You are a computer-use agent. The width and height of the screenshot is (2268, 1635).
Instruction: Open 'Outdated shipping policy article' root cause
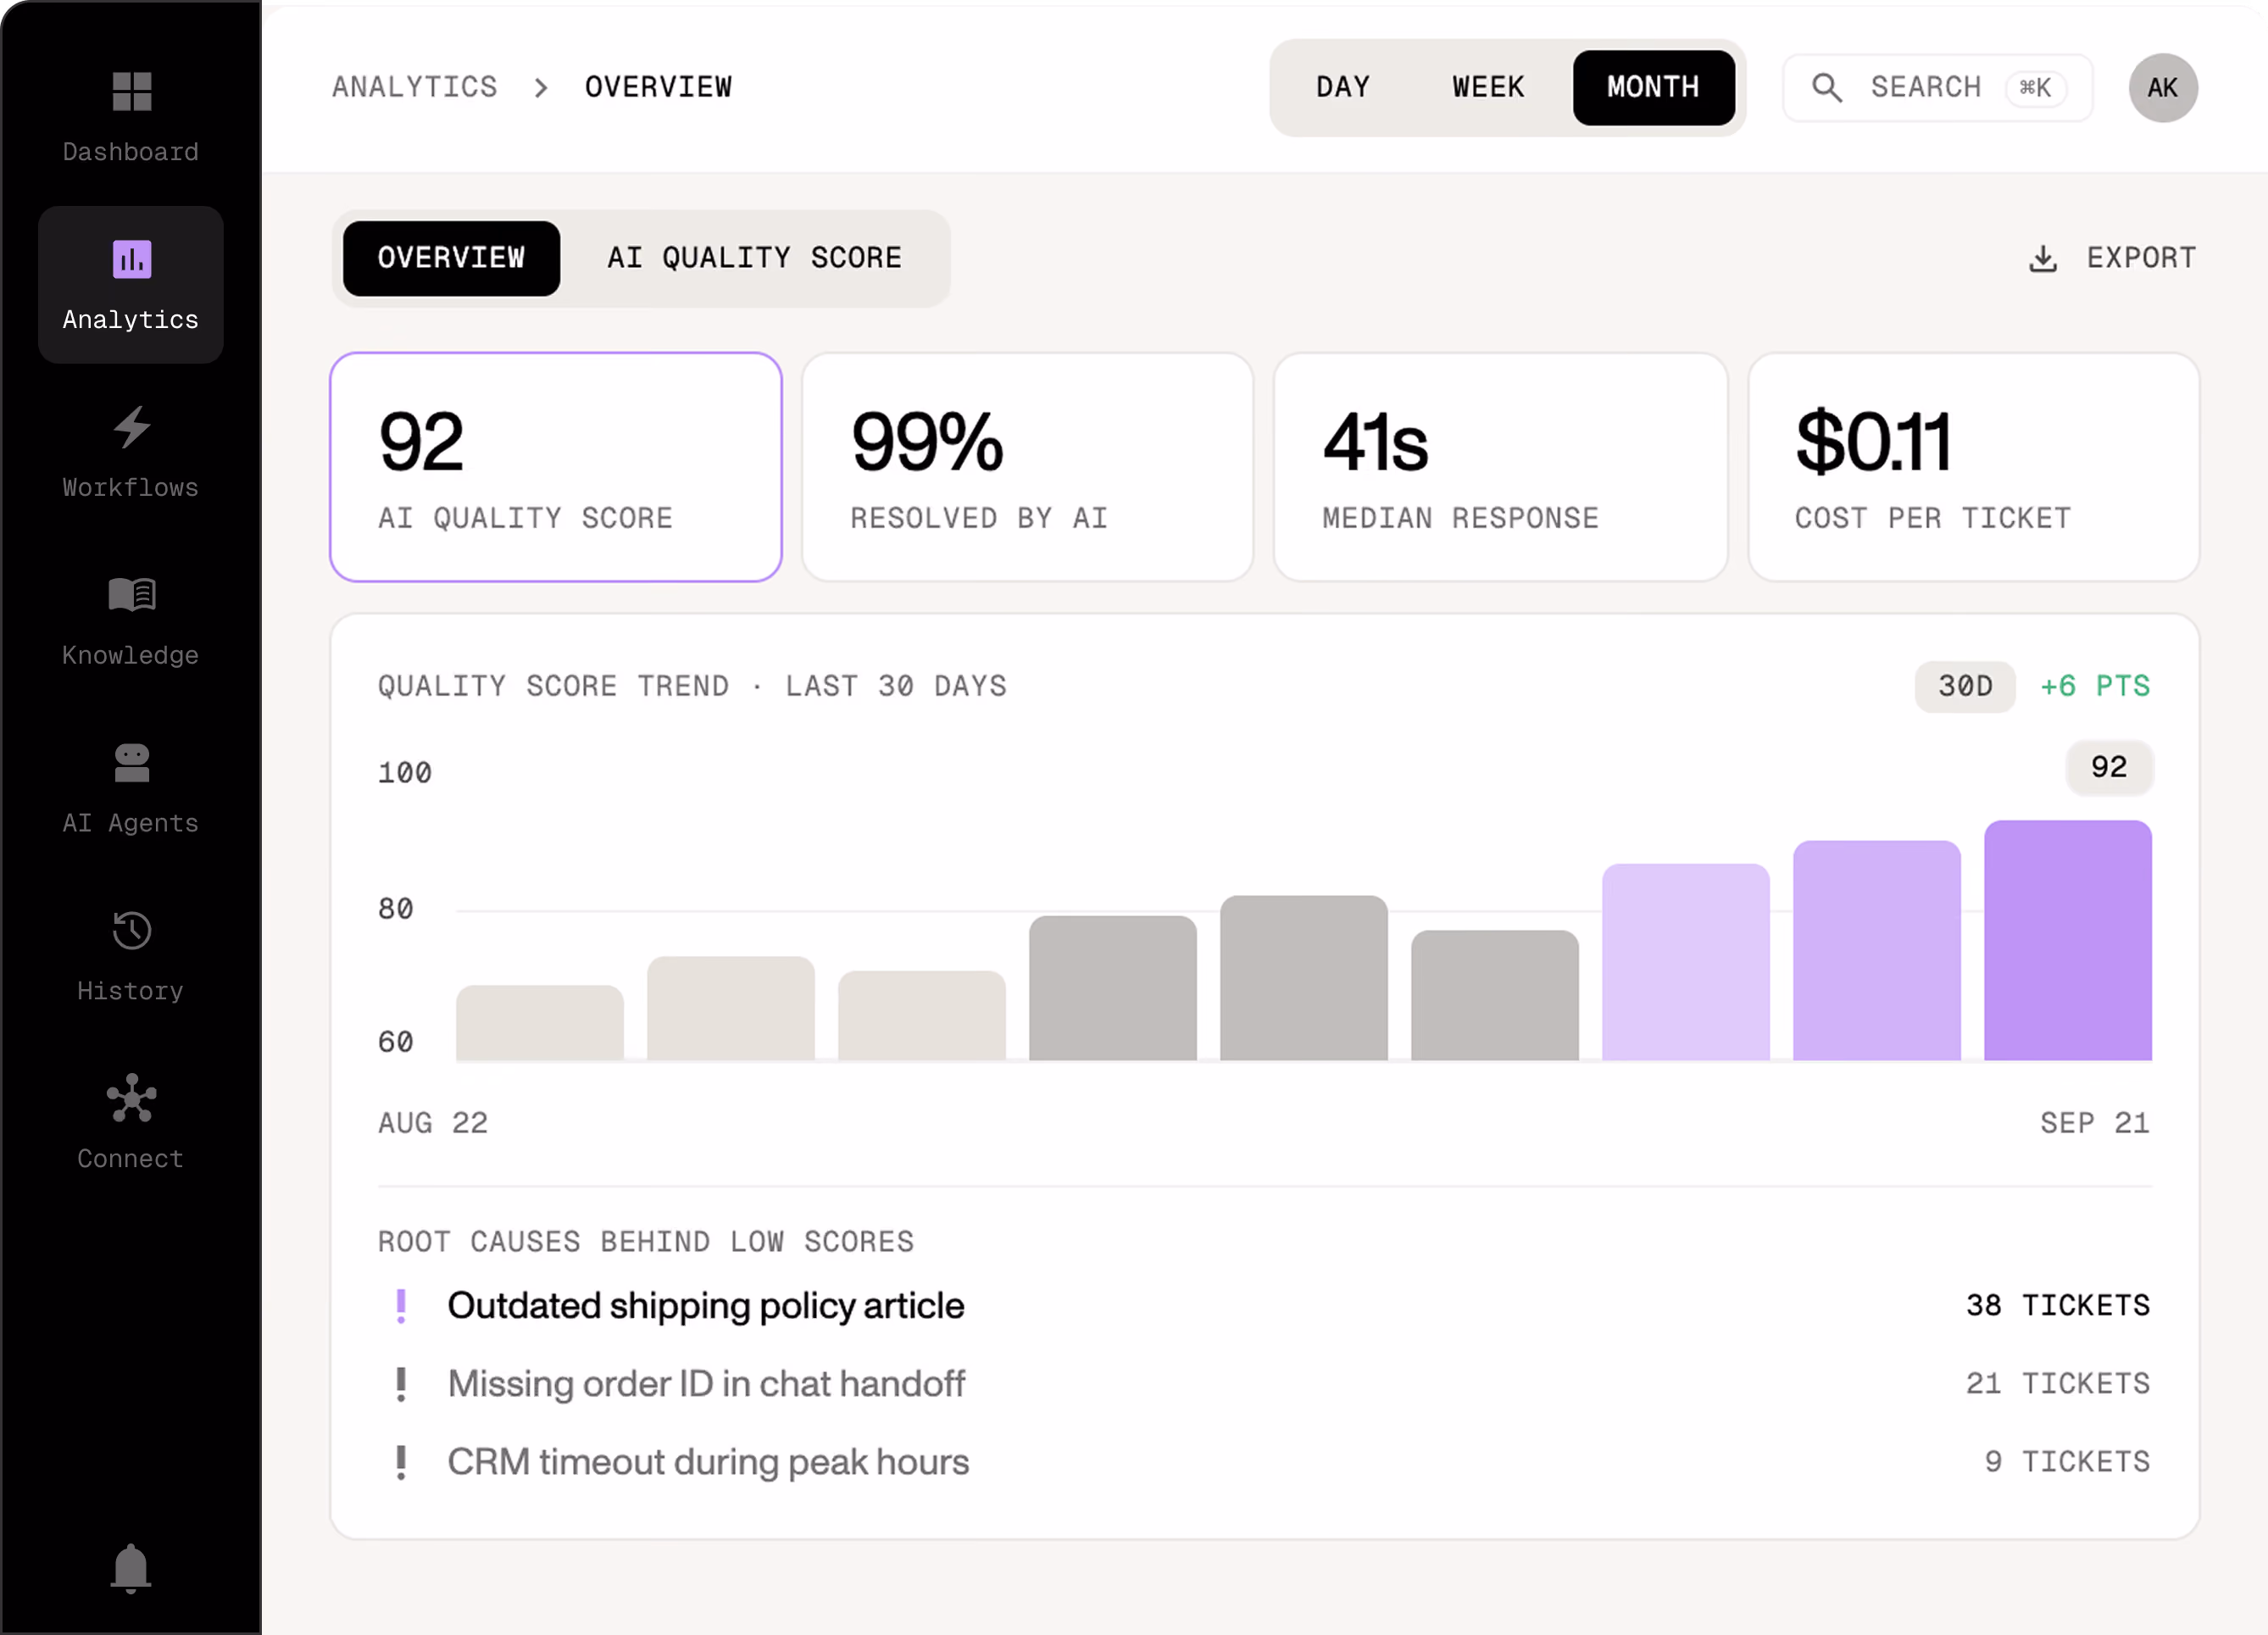(x=706, y=1306)
